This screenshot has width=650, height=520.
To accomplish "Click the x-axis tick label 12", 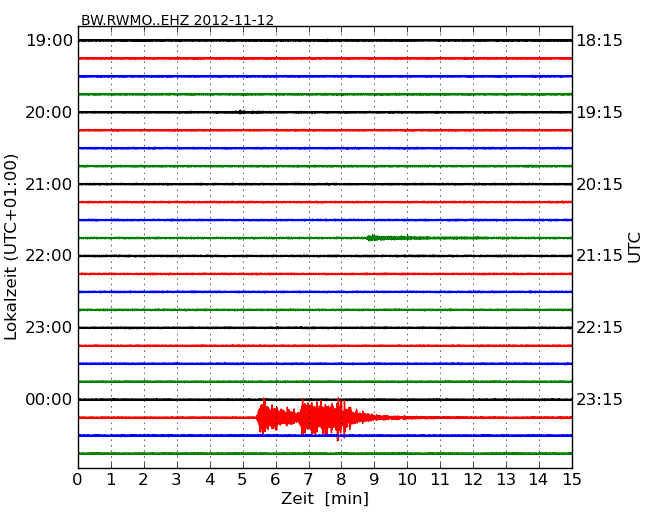I will [473, 479].
